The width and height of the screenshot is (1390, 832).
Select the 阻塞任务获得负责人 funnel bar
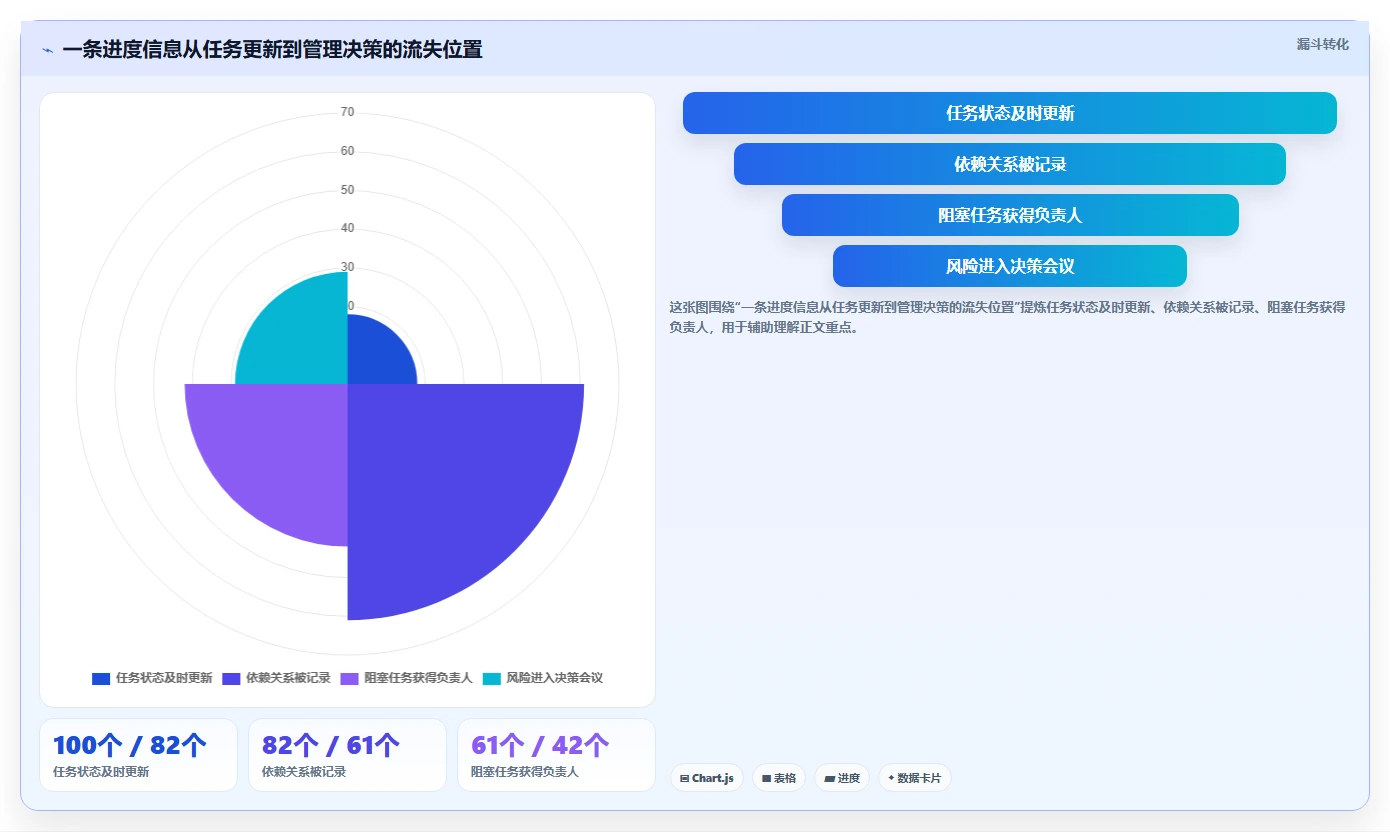point(1010,215)
